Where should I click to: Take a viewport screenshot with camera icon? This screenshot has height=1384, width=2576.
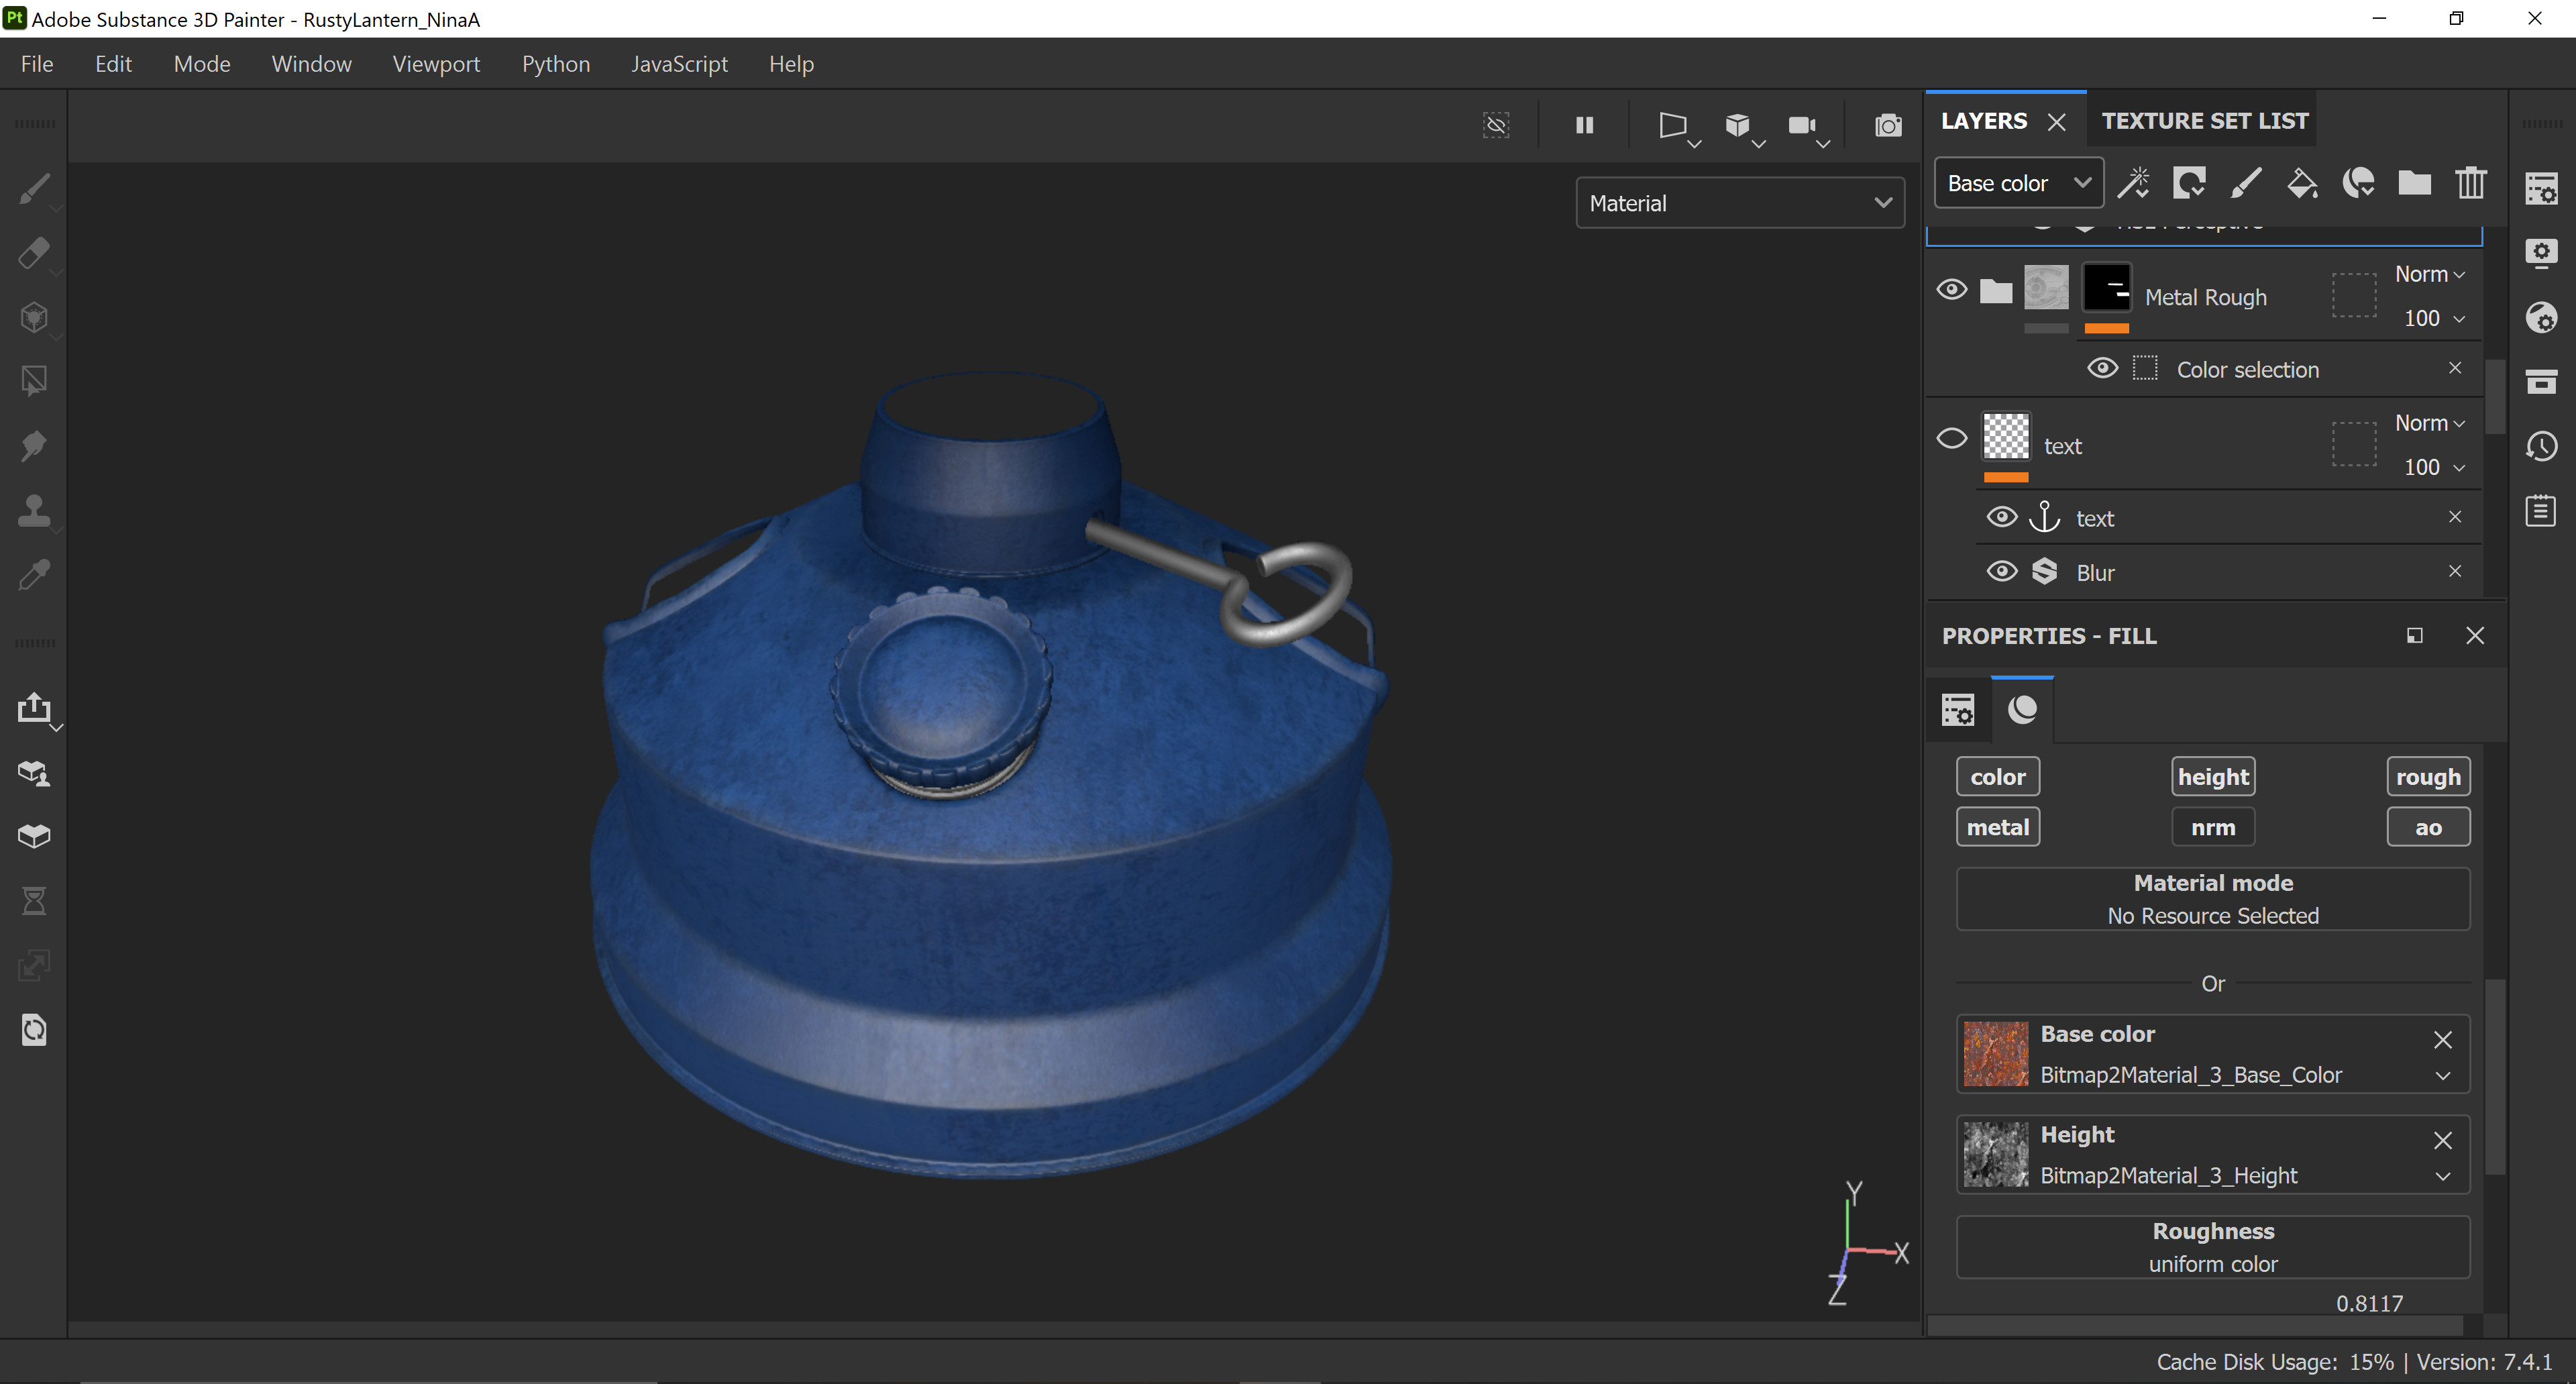click(x=1888, y=125)
